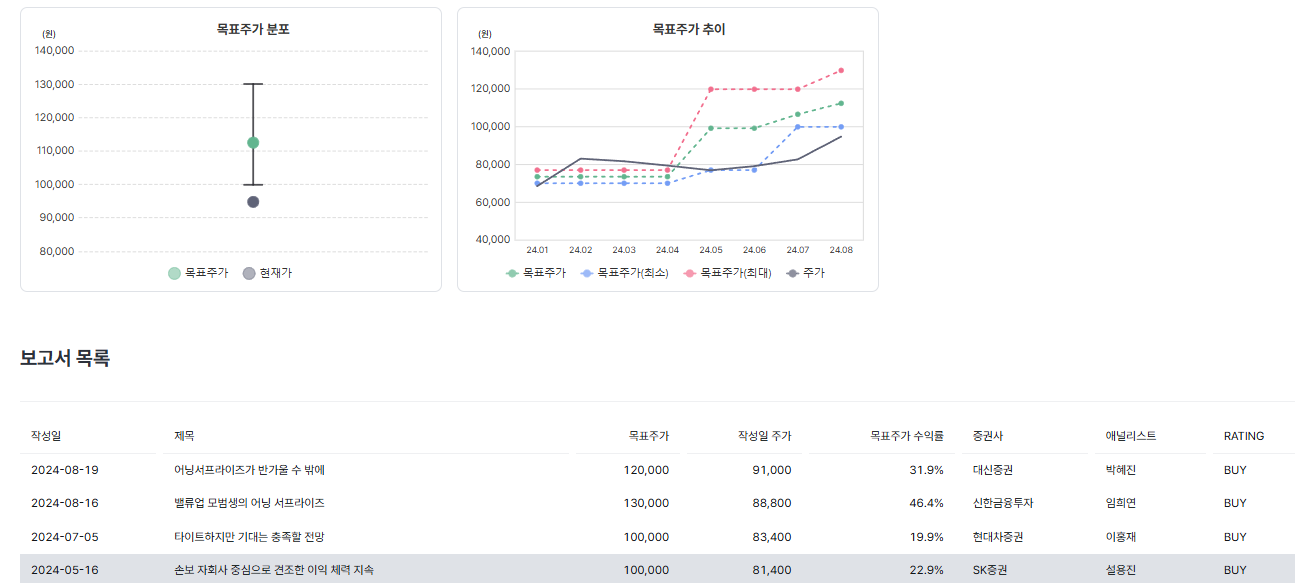Click the green 목표주가 legend marker
This screenshot has height=583, width=1295.
click(x=174, y=271)
